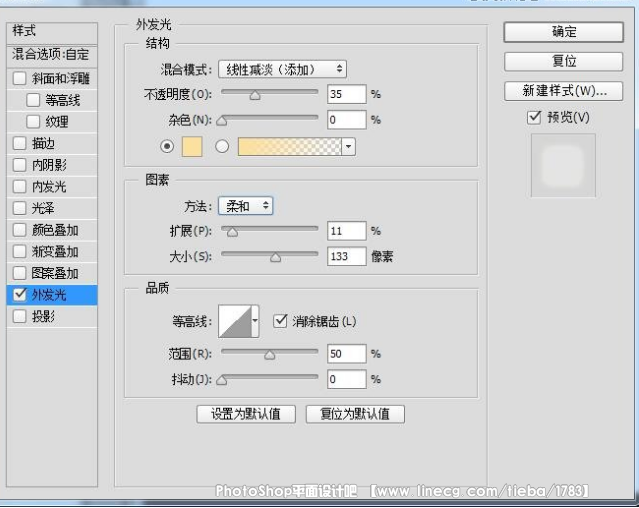
Task: Select 混合选项:自定 in the style list
Action: (52, 55)
